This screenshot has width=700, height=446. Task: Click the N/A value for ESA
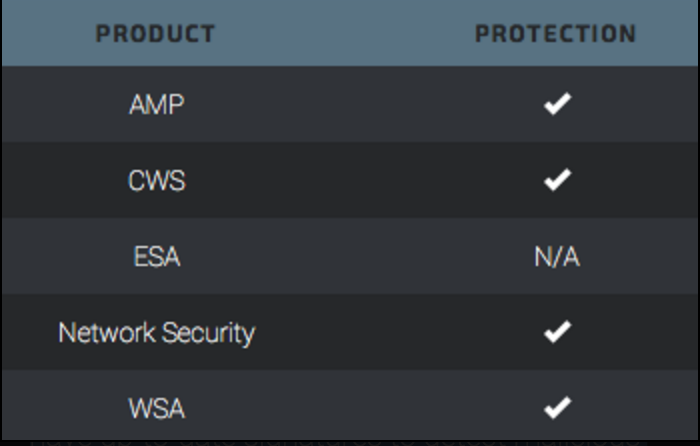point(556,257)
